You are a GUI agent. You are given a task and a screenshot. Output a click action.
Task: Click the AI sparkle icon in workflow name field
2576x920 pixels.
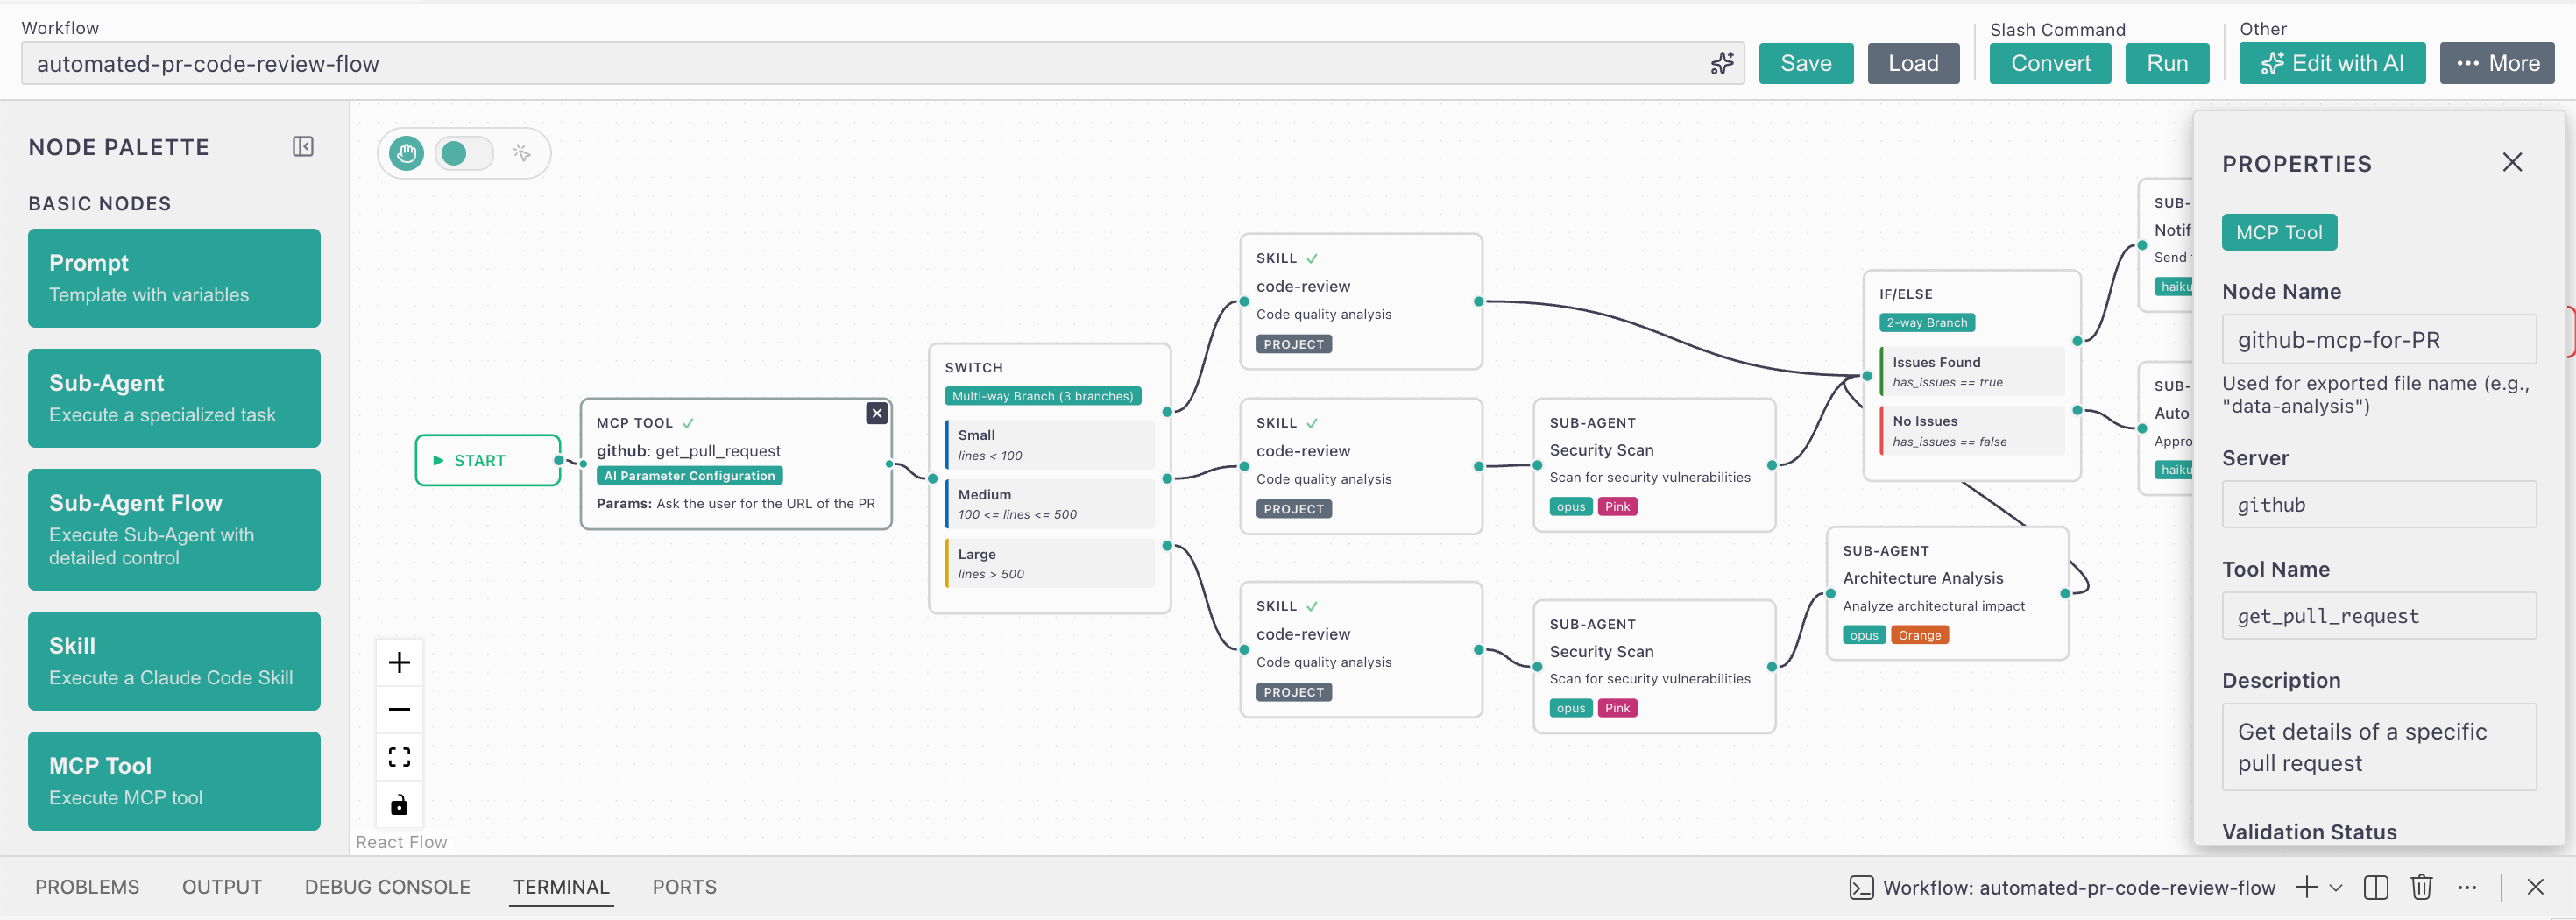(1721, 64)
